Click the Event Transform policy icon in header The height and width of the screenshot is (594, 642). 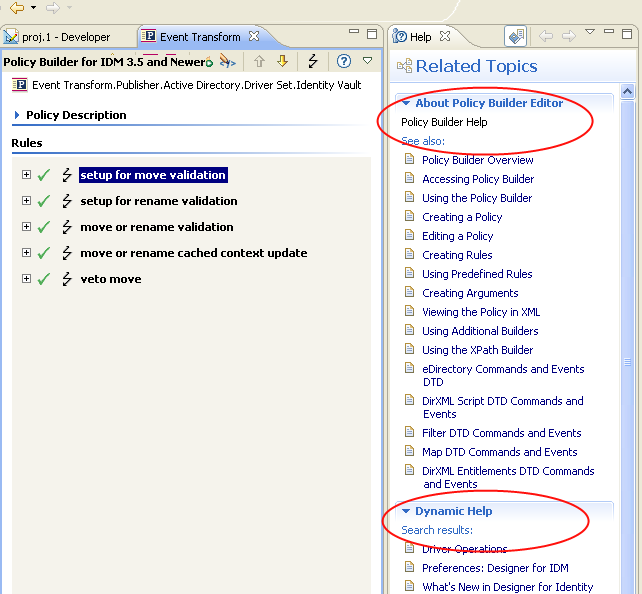click(x=19, y=85)
